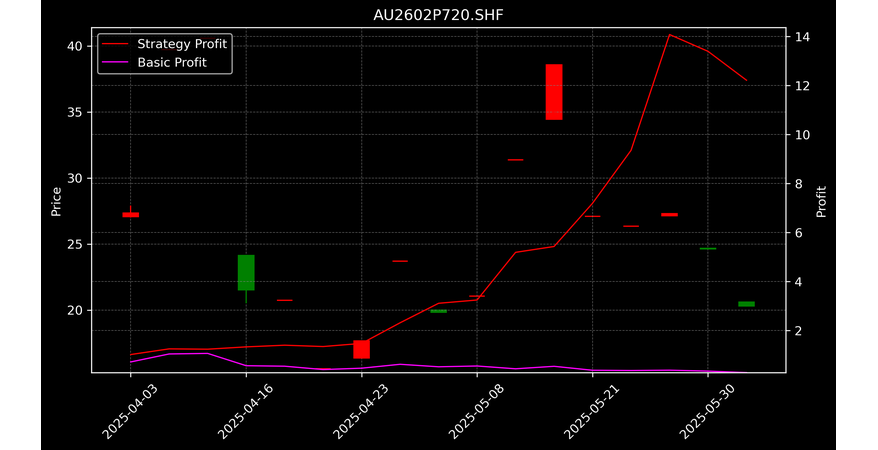Click the 12 profit tick label
878x450 pixels.
(x=801, y=86)
